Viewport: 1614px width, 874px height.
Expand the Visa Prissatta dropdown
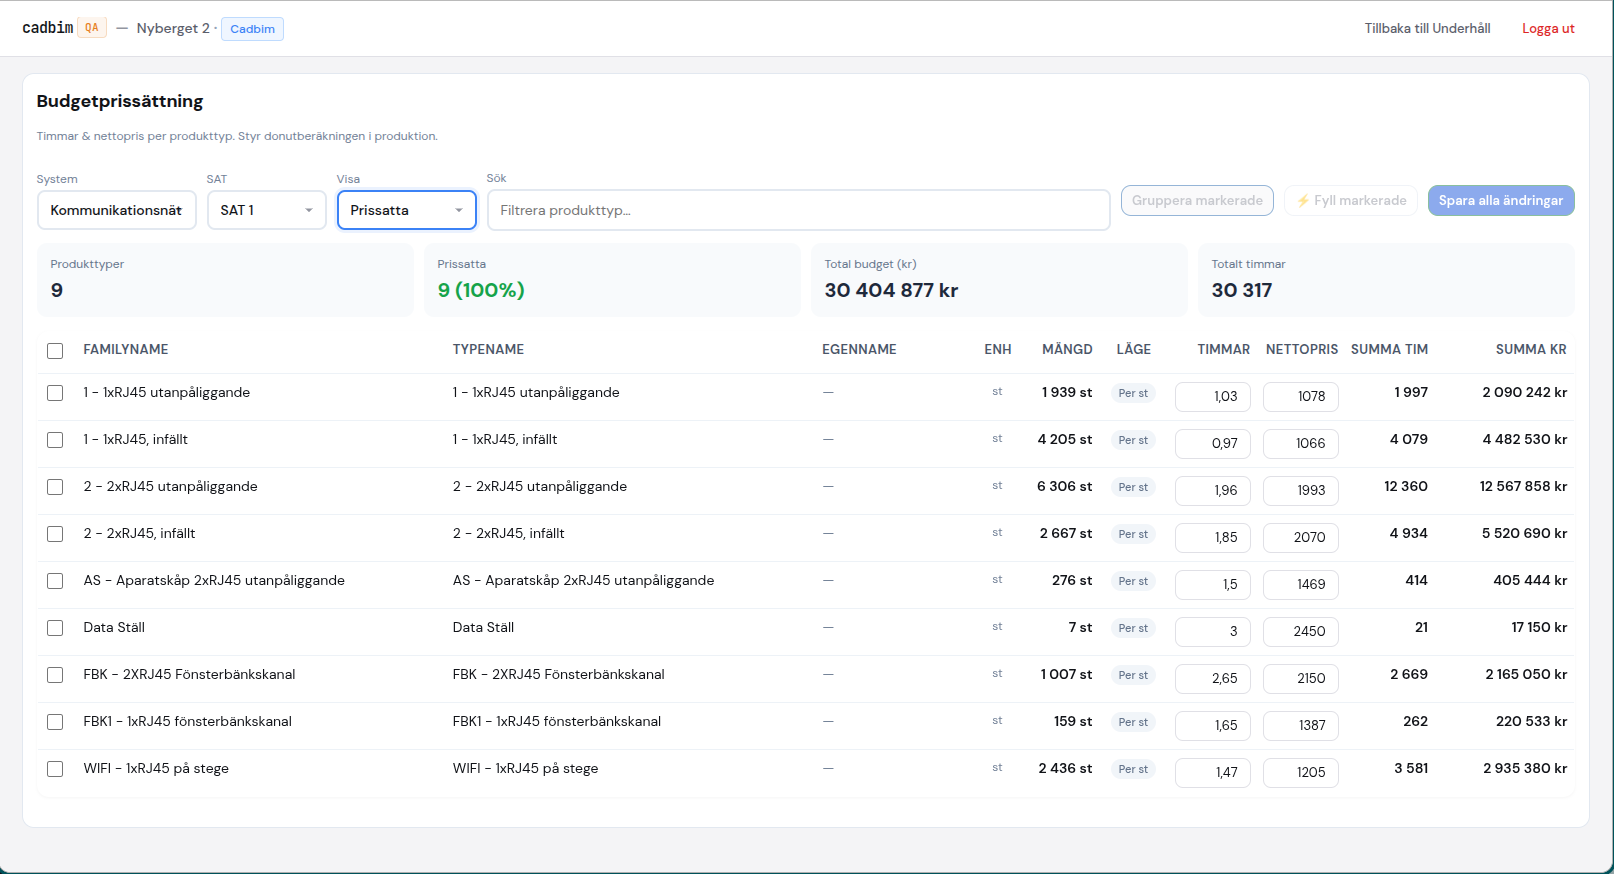pos(406,210)
